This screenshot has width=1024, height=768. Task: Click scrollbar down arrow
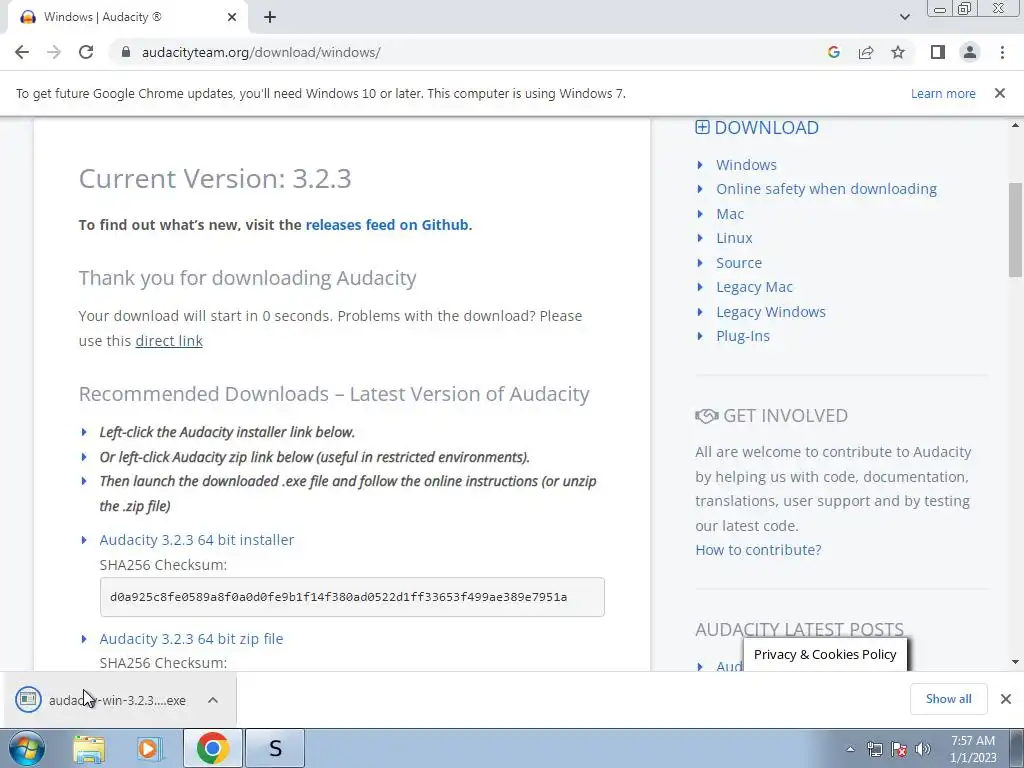coord(1015,662)
